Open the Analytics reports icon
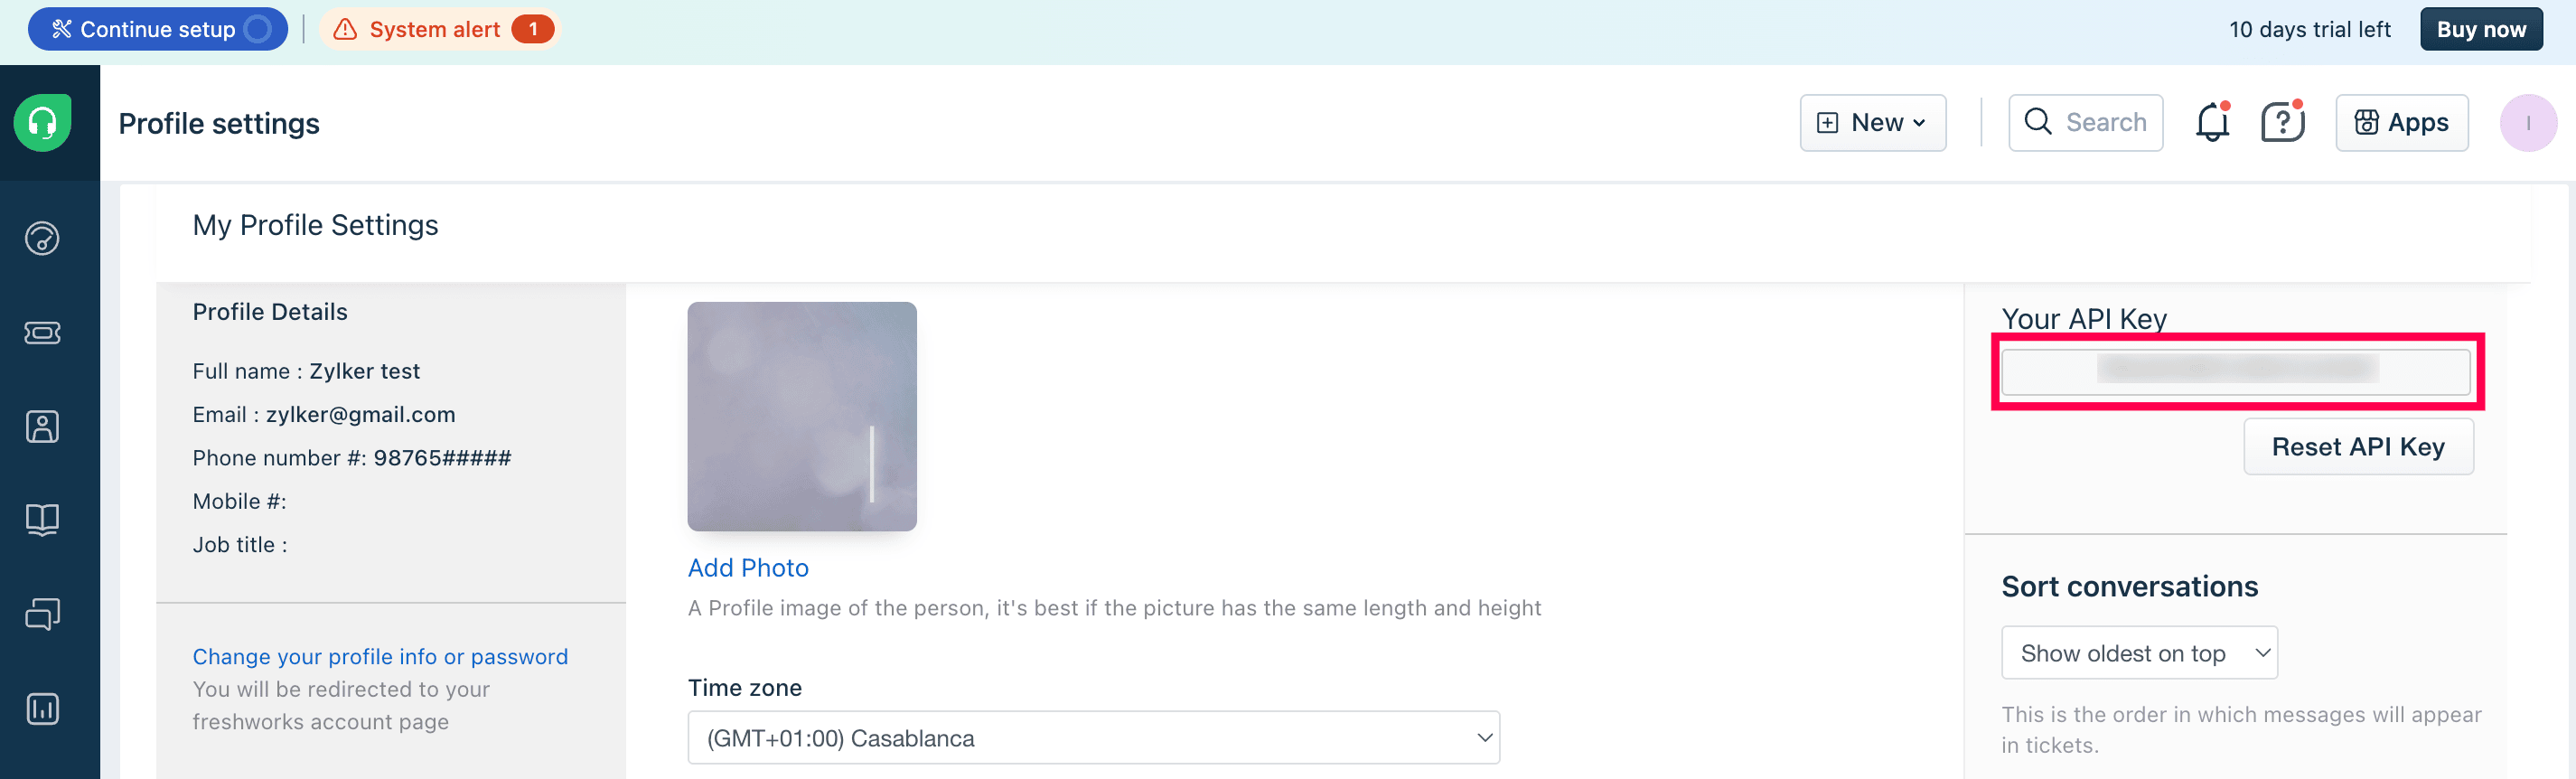 click(42, 709)
